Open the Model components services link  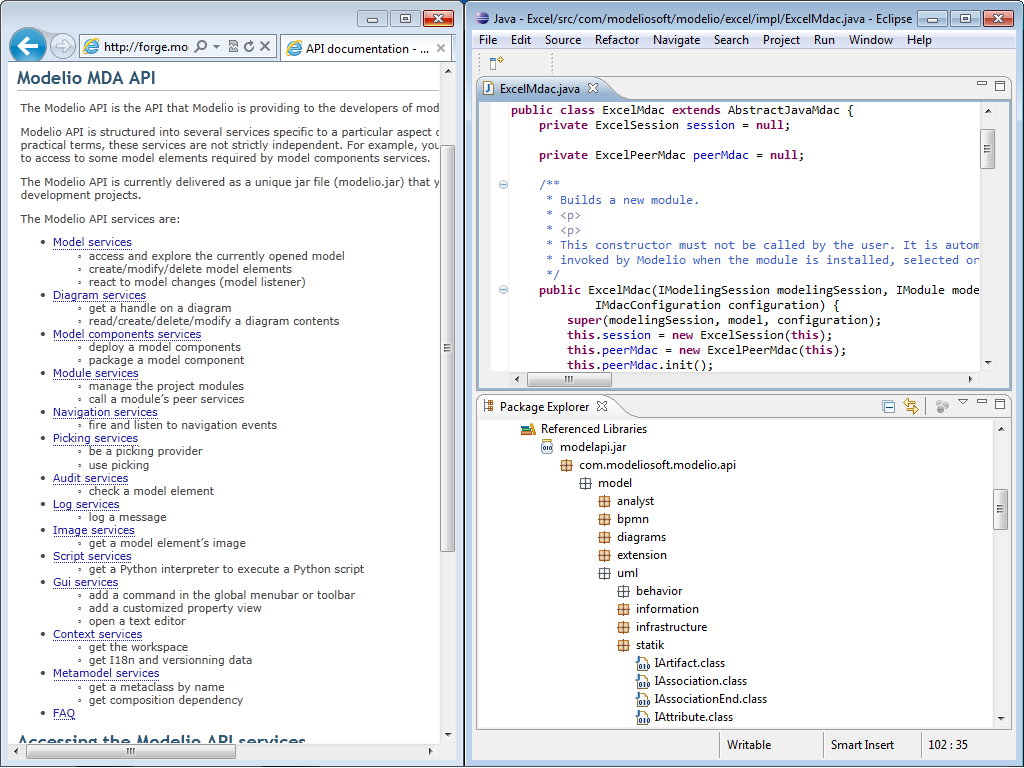tap(127, 334)
